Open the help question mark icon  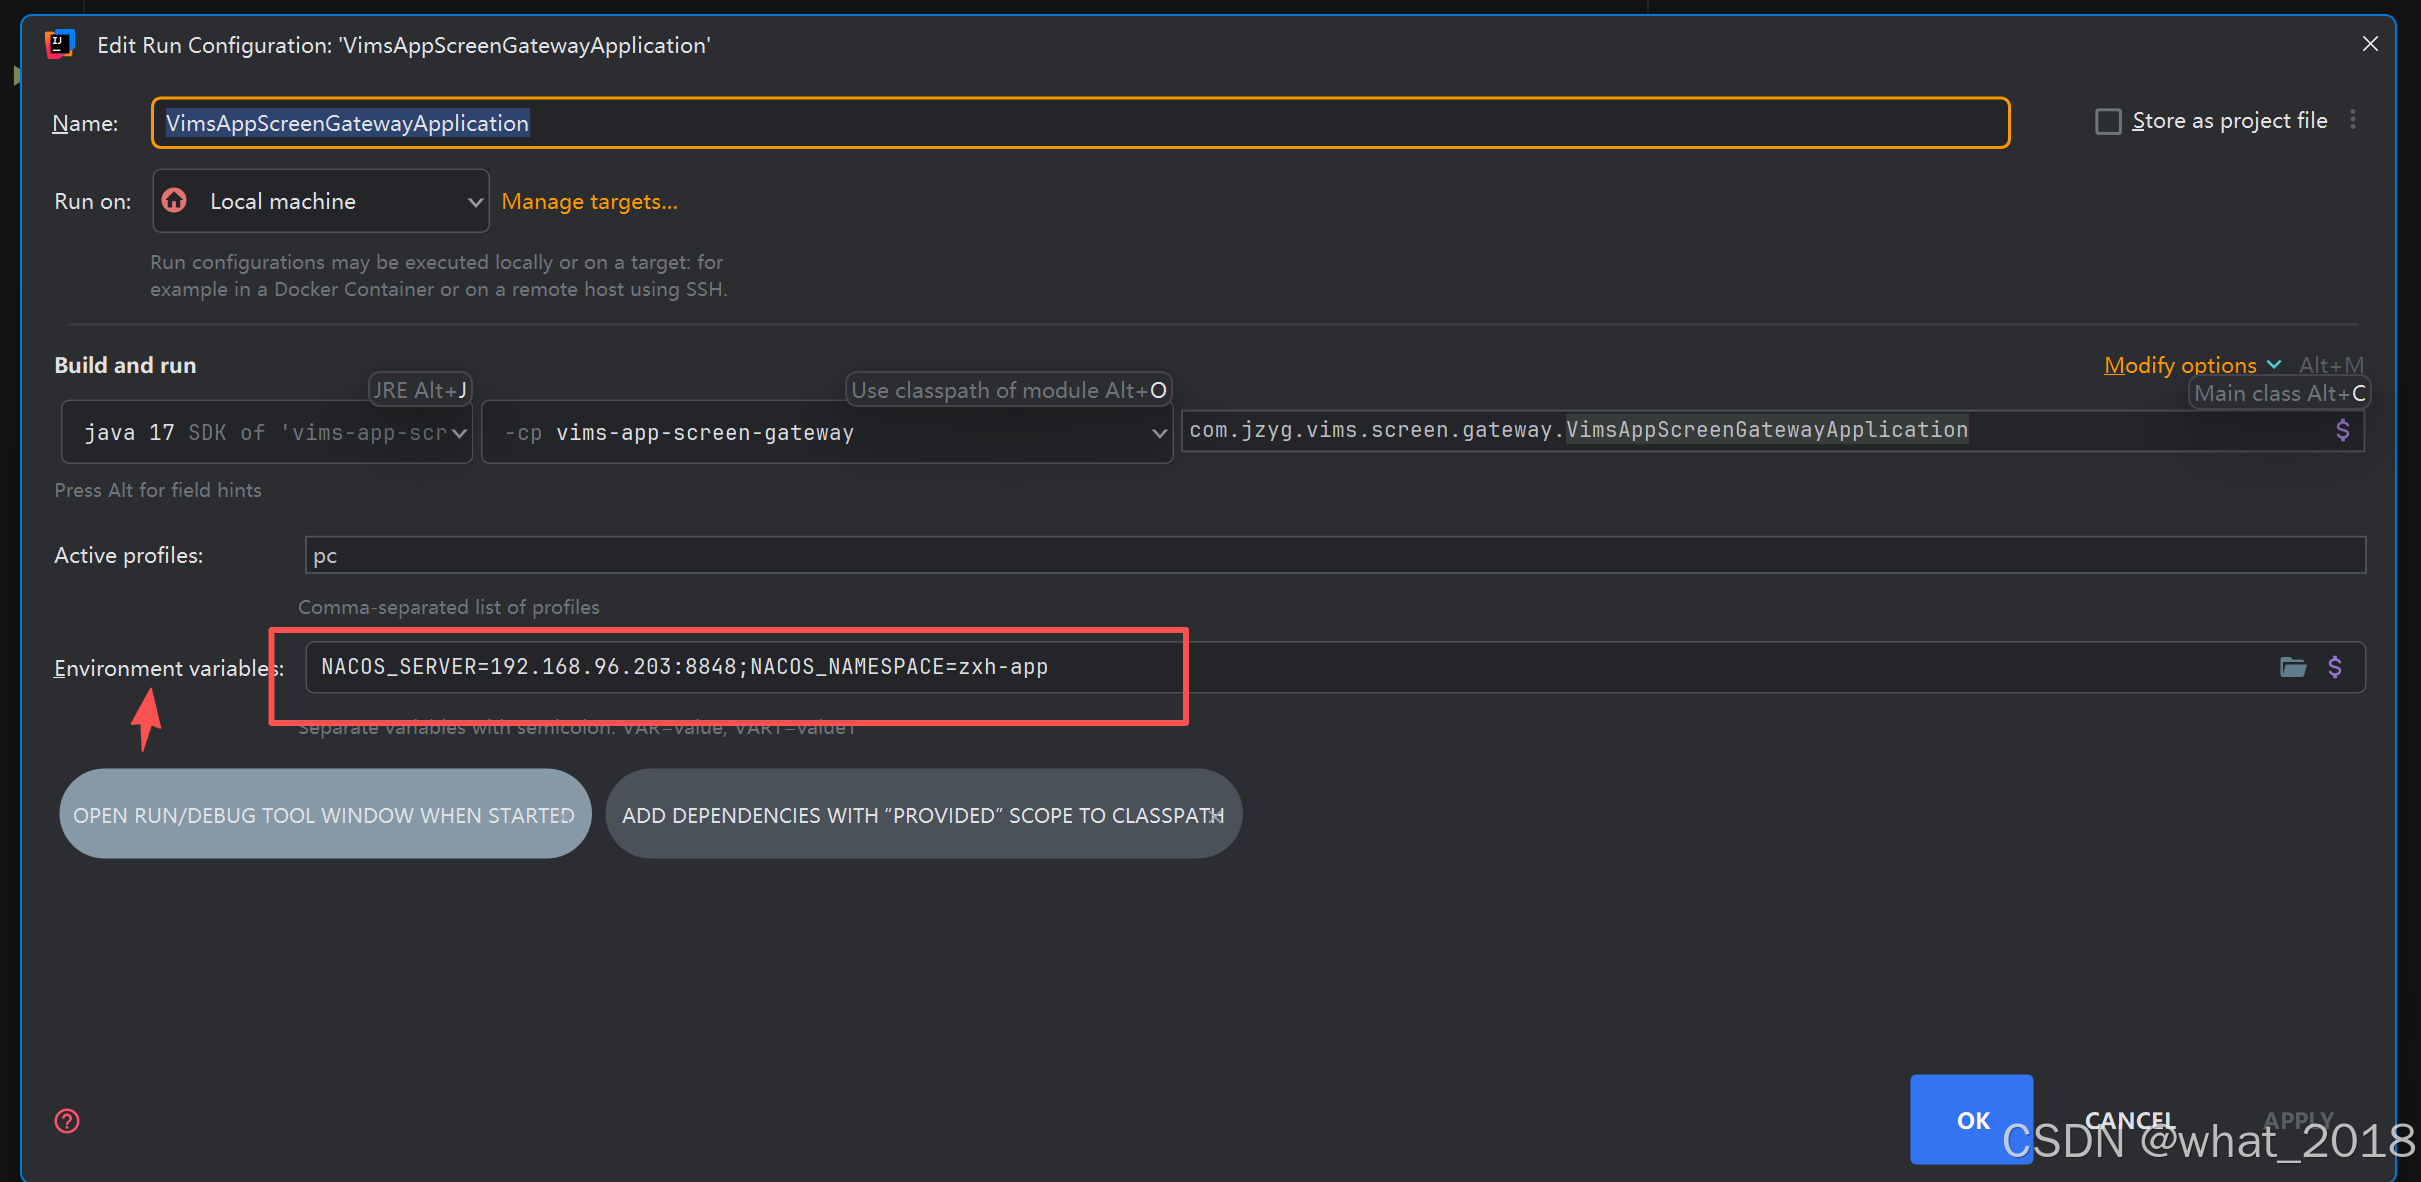[x=67, y=1121]
